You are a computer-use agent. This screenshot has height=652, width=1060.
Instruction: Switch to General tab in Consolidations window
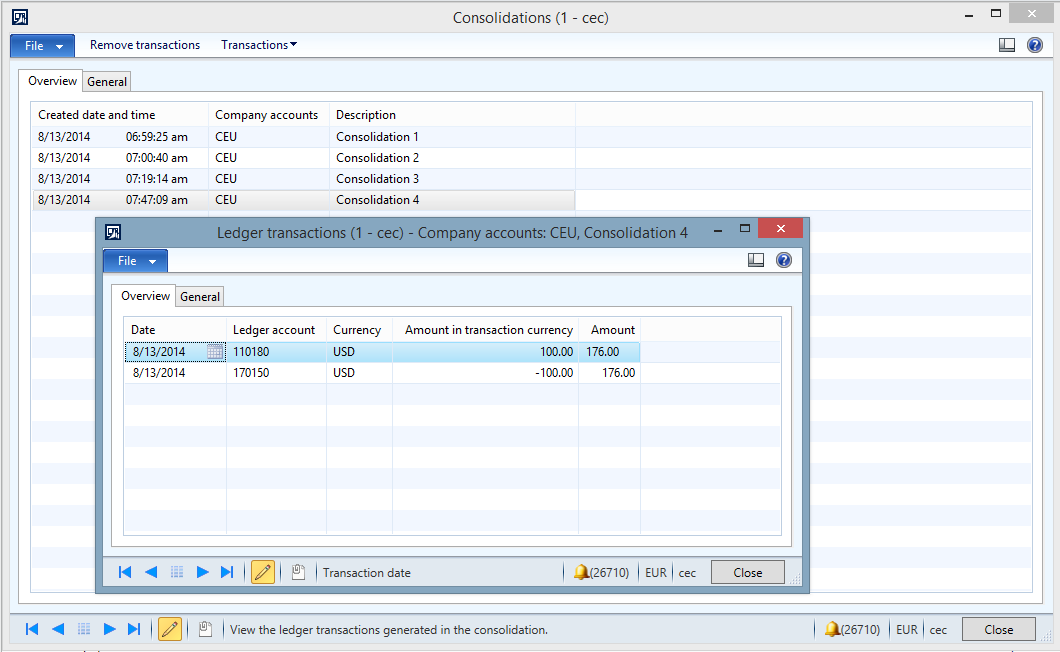tap(107, 82)
